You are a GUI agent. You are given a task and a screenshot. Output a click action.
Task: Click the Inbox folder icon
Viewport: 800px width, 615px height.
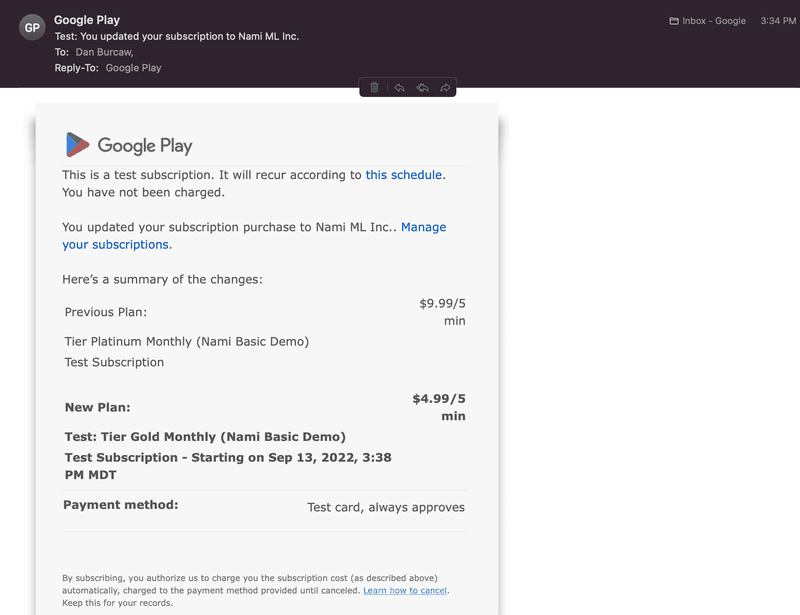point(674,21)
